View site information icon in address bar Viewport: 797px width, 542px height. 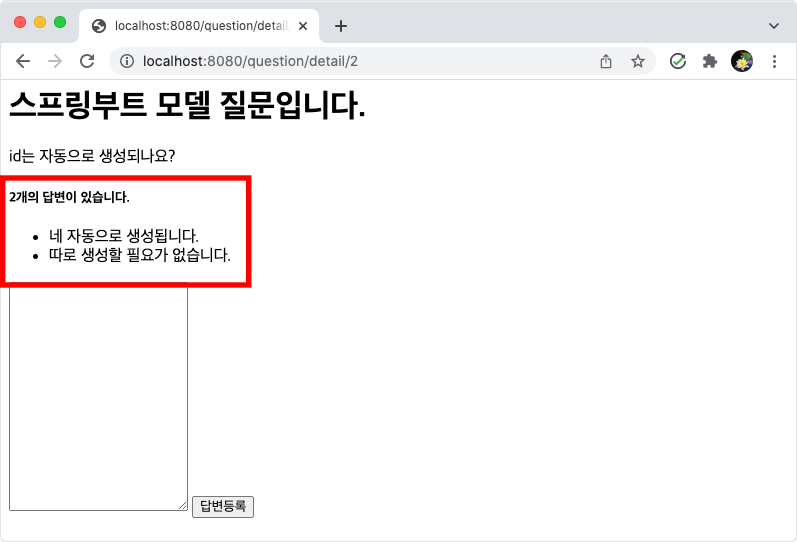[127, 62]
